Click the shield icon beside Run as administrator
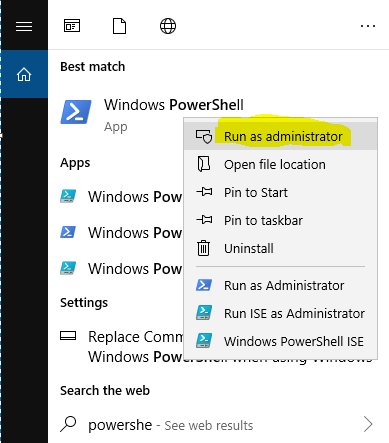The width and height of the screenshot is (389, 443). tap(204, 136)
